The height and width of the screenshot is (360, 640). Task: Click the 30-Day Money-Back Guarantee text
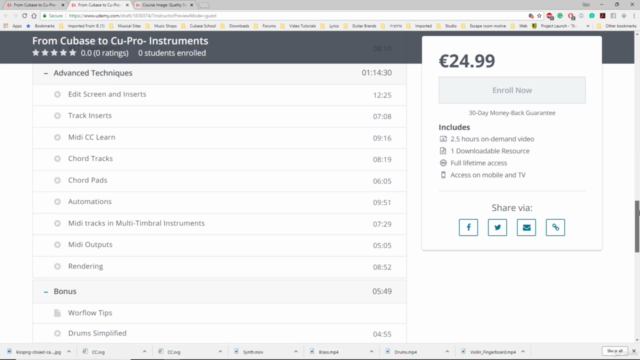[512, 113]
